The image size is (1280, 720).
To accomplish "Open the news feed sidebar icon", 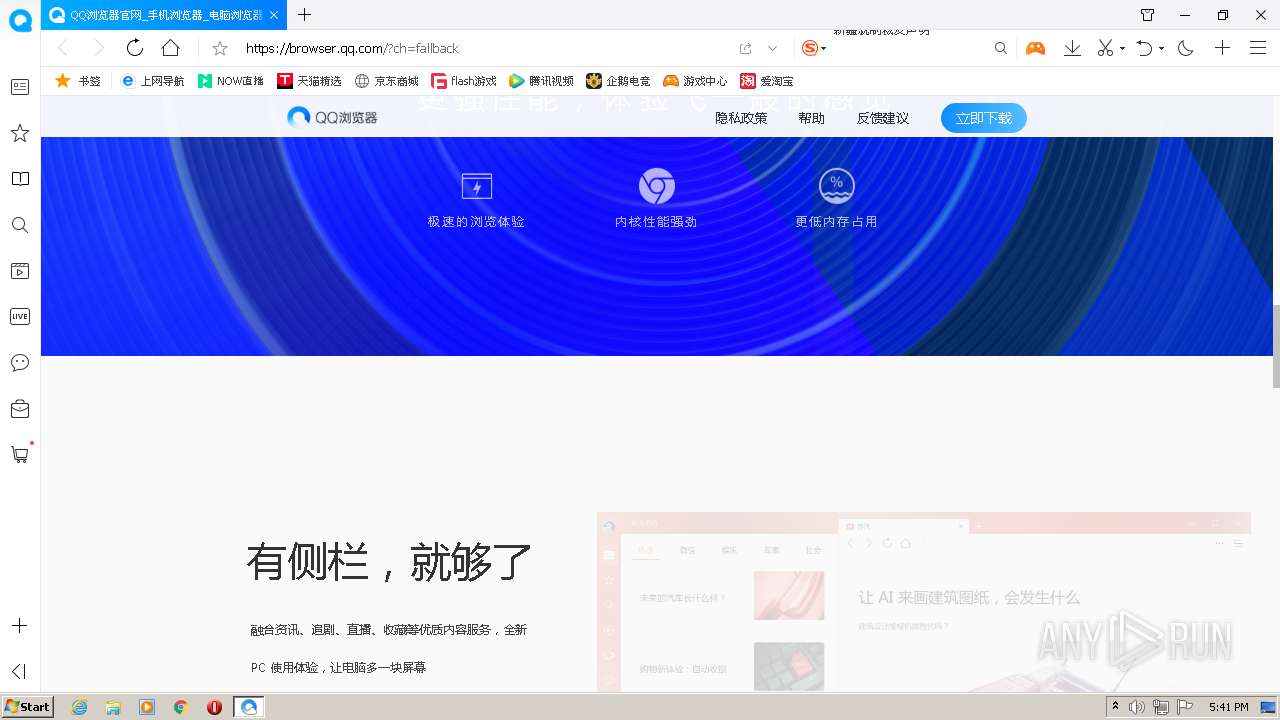I will click(19, 87).
